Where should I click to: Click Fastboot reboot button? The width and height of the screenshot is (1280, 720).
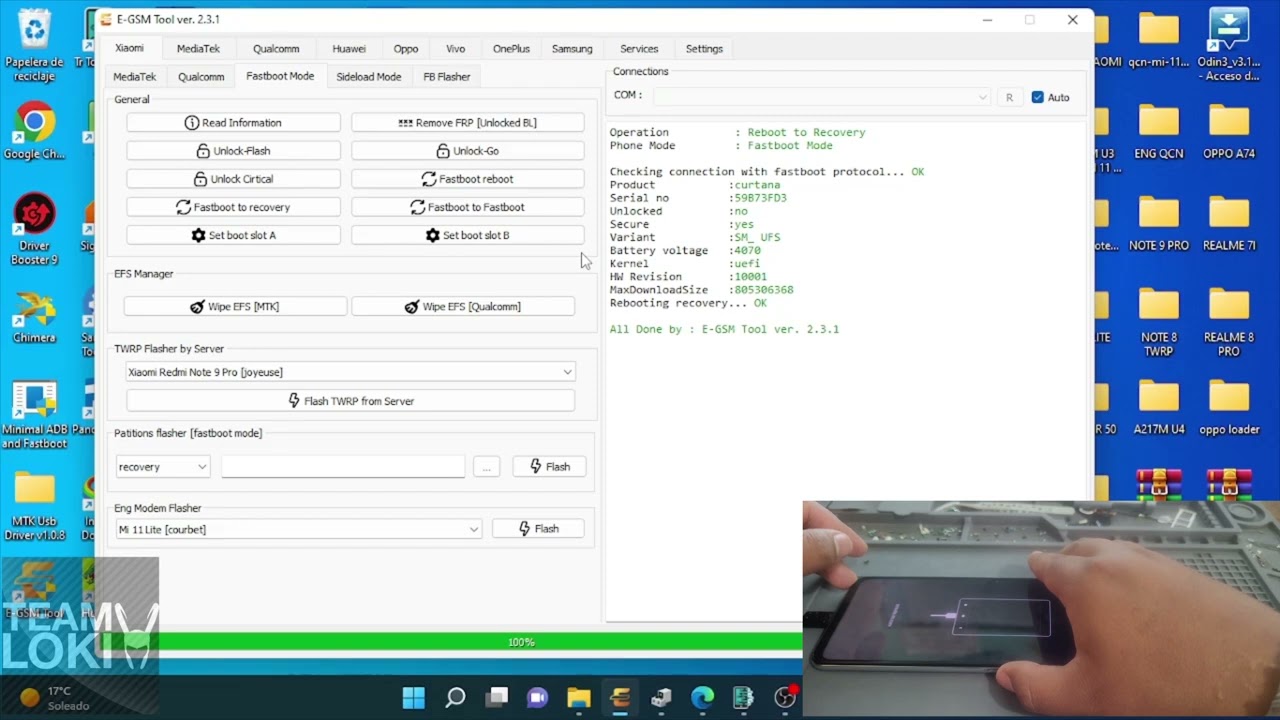[x=467, y=179]
